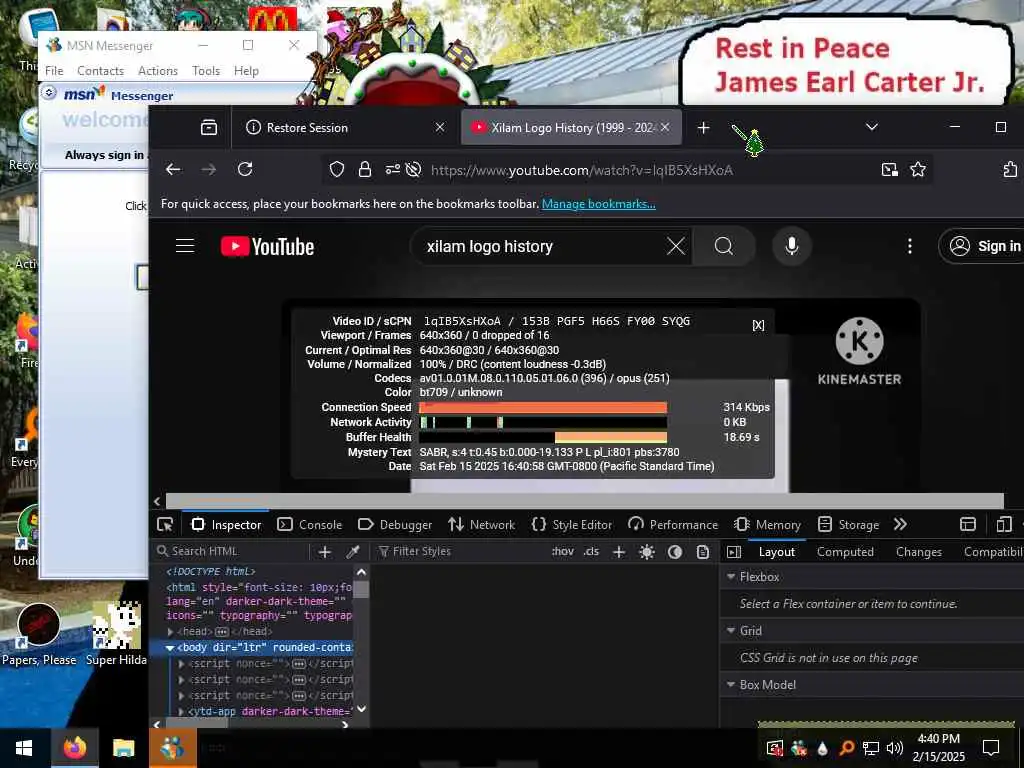Click the YouTube search magnifier button
The height and width of the screenshot is (768, 1024).
pyautogui.click(x=724, y=246)
